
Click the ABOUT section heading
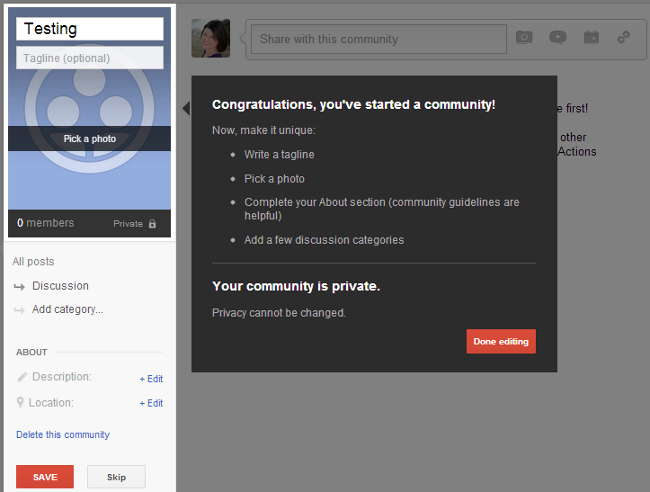(x=32, y=352)
